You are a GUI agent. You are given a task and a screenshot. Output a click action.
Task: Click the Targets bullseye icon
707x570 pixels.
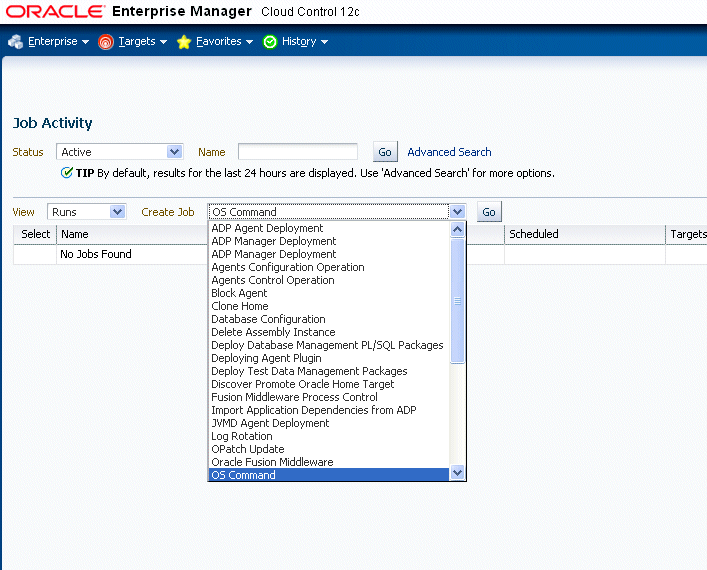click(106, 42)
